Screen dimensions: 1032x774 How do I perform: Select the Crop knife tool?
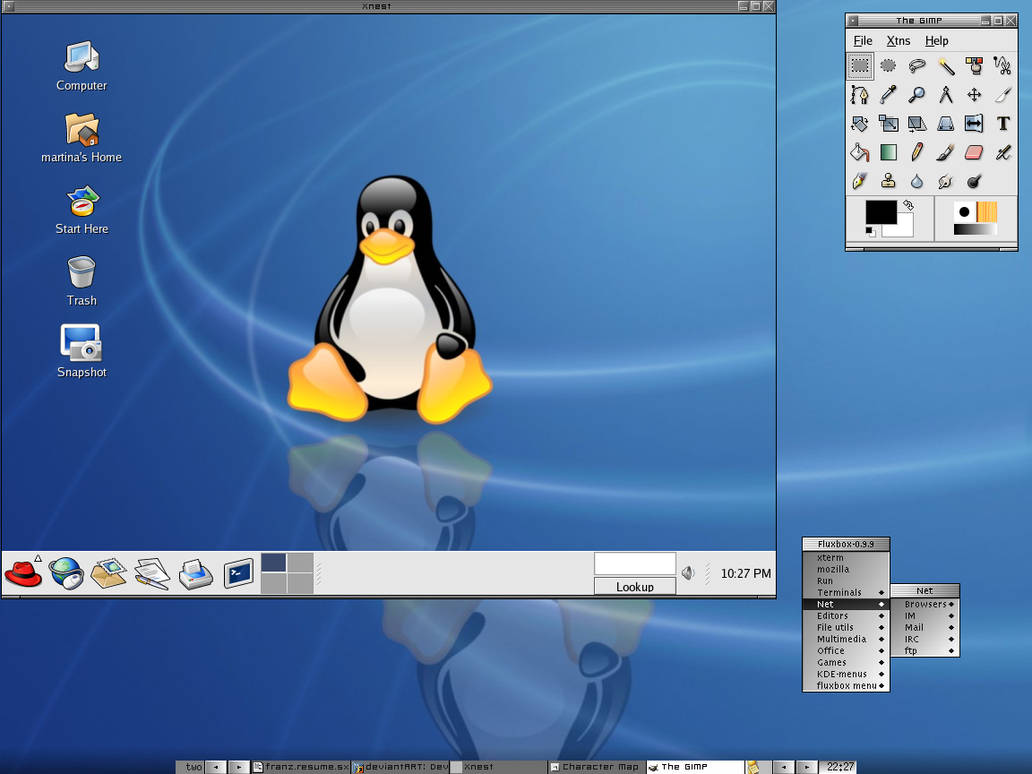(x=1002, y=95)
